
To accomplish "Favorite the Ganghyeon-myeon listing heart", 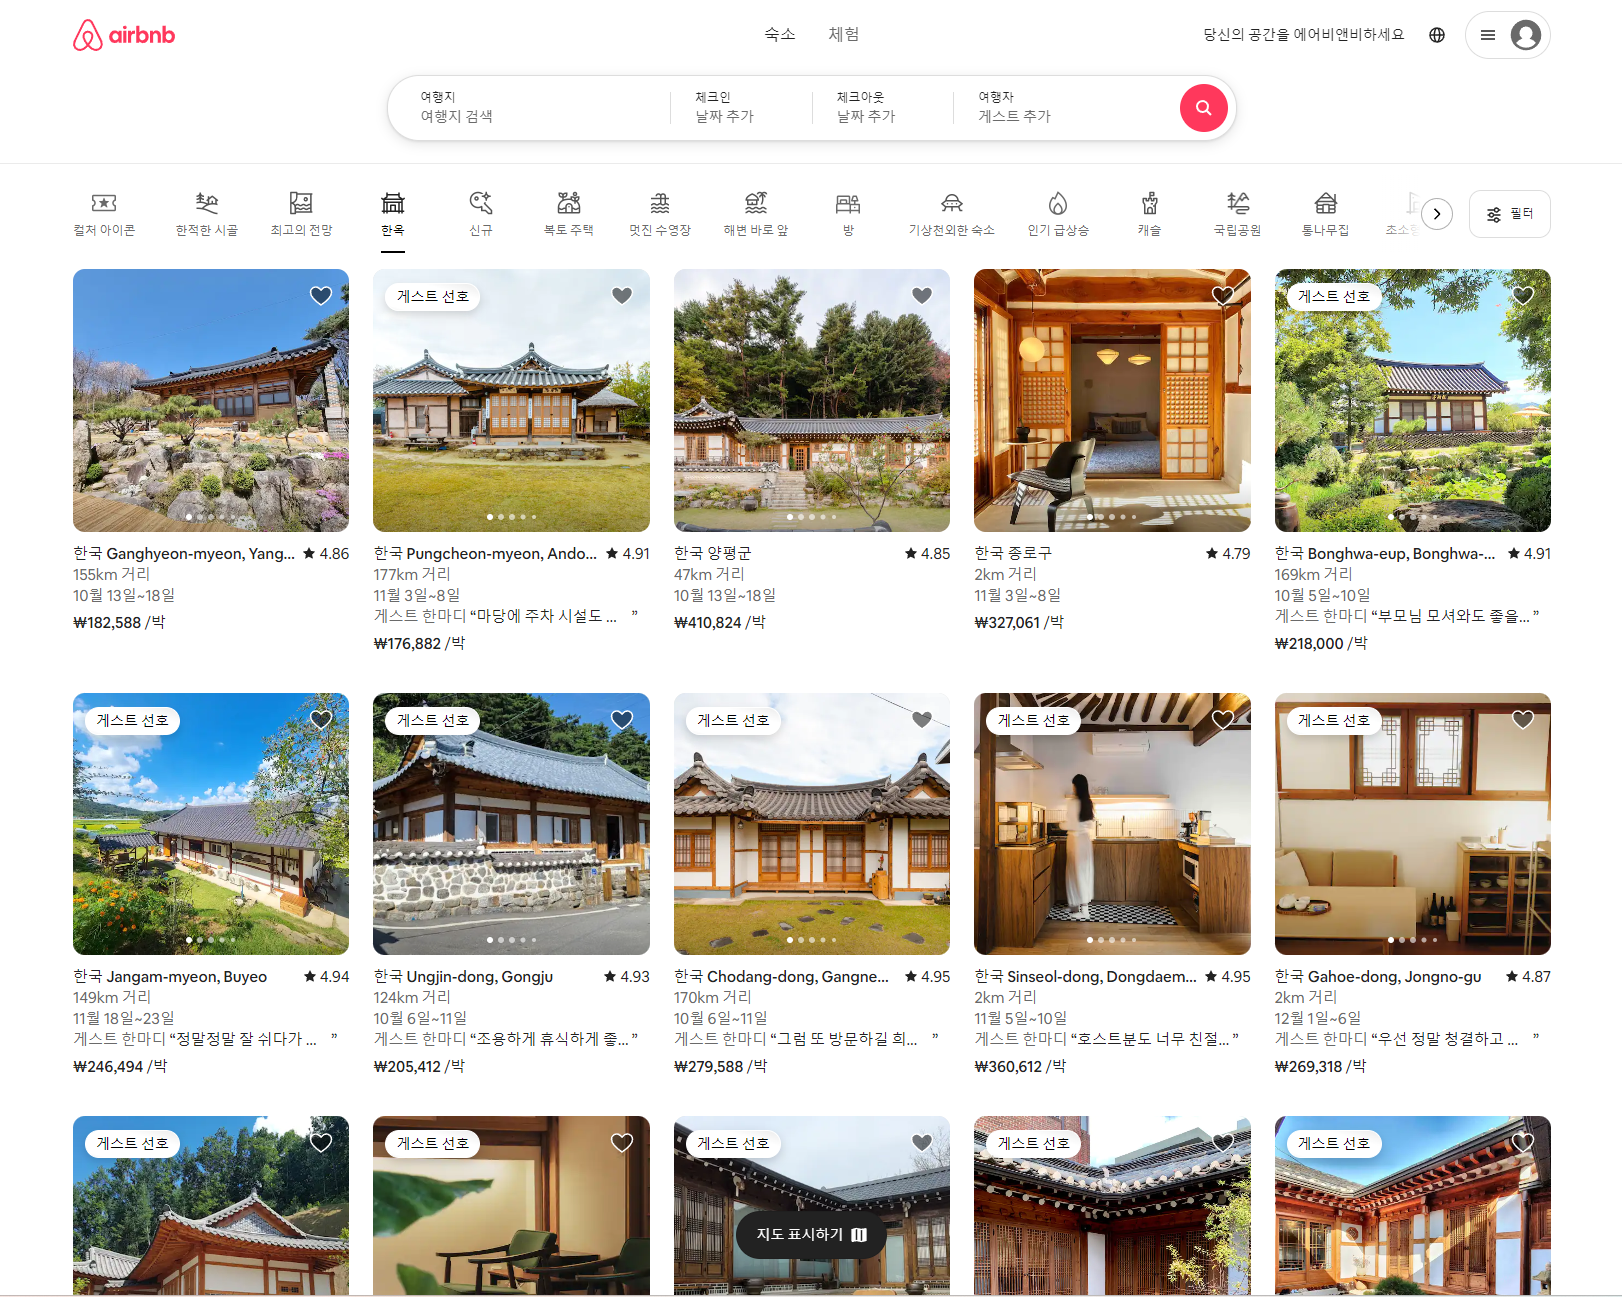I will [321, 296].
